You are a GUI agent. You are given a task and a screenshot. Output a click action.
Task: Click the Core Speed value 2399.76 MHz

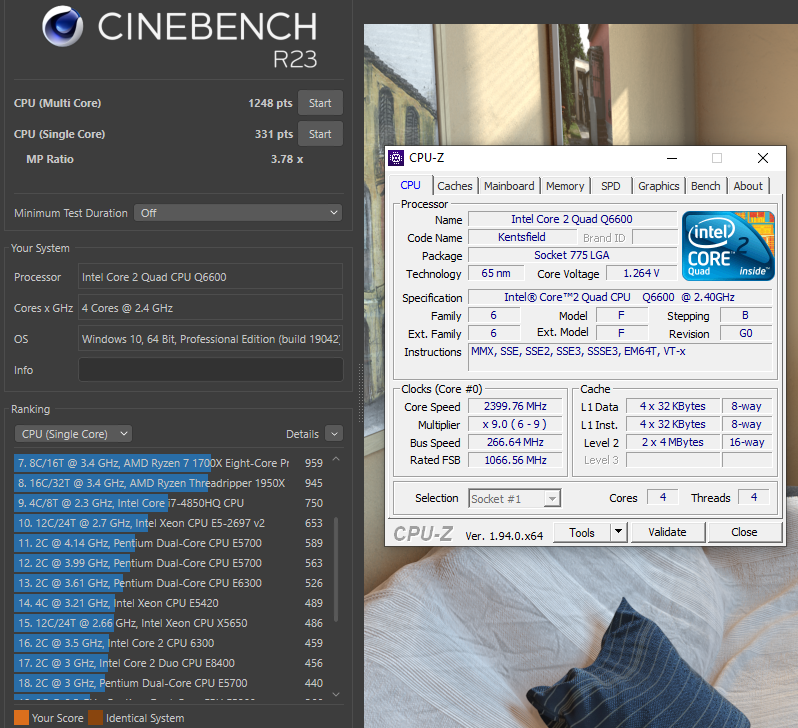515,406
